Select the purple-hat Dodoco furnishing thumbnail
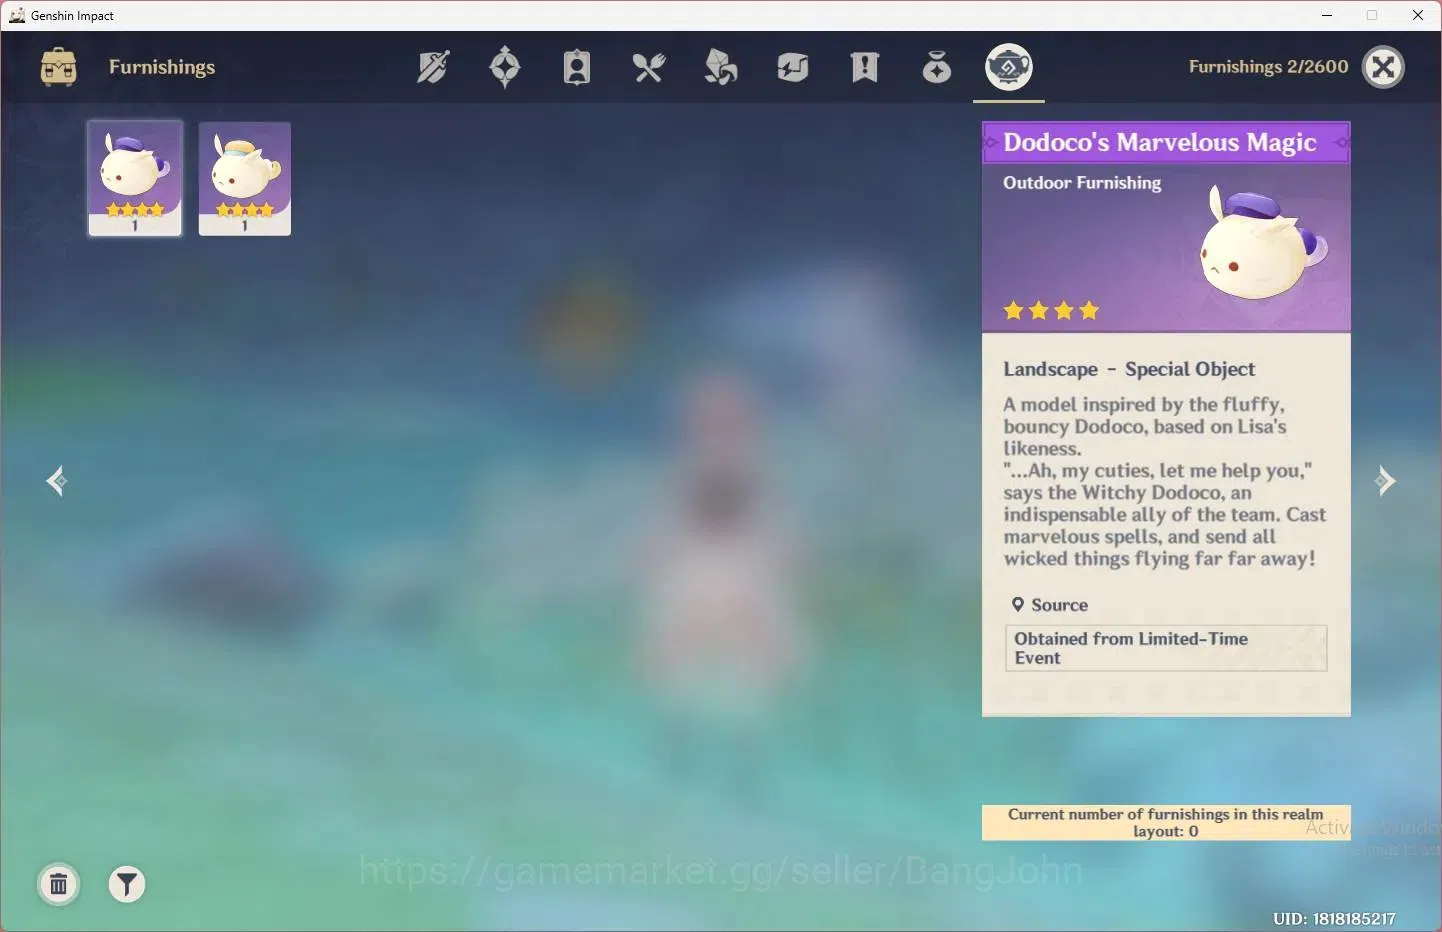The height and width of the screenshot is (932, 1442). (x=135, y=178)
